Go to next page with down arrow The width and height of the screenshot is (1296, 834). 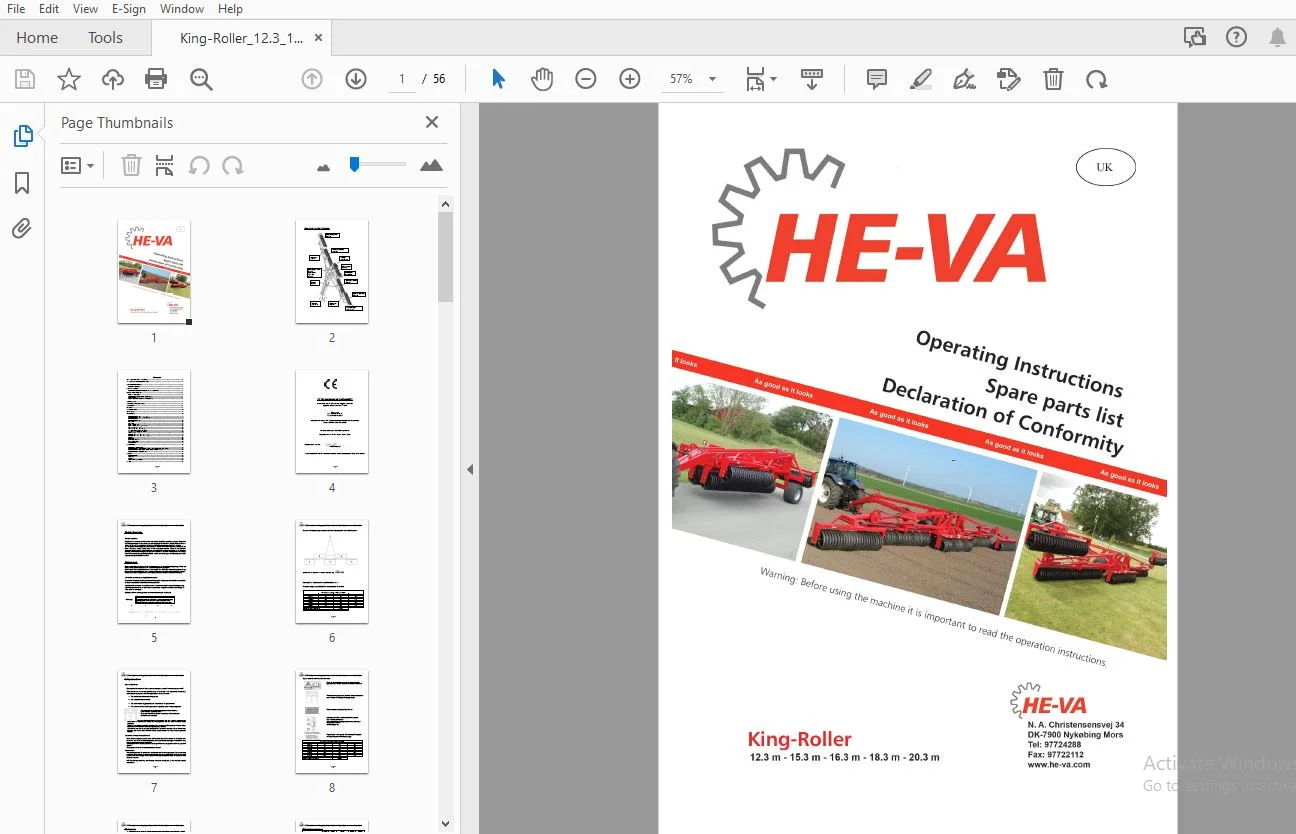(x=356, y=79)
